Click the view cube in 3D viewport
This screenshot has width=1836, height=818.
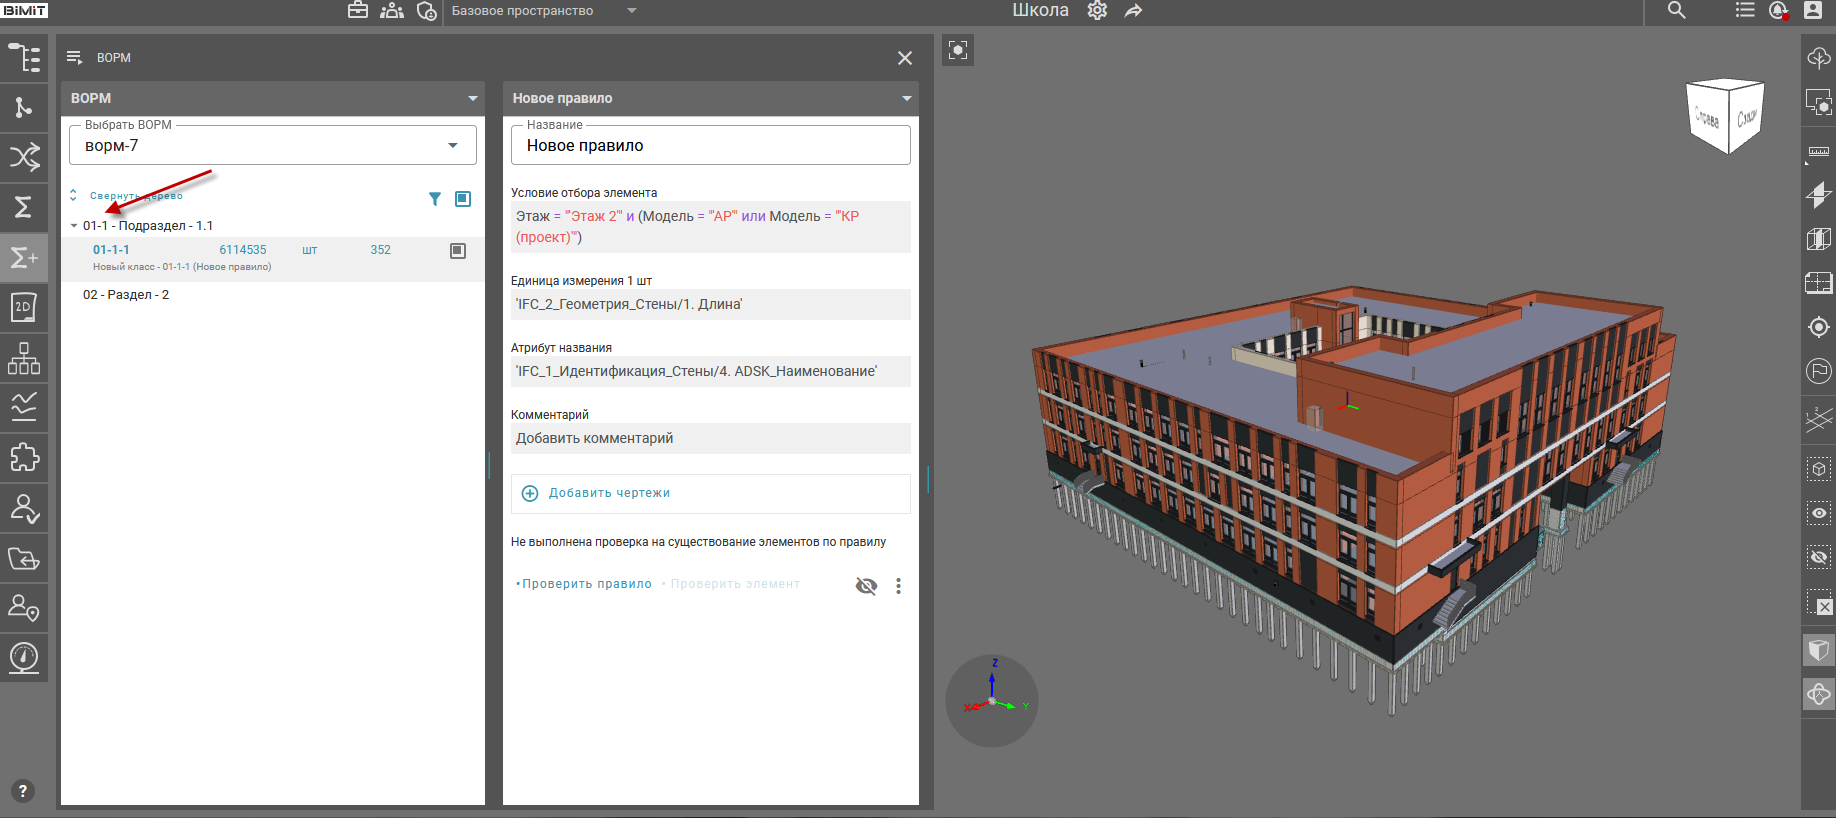[1725, 116]
